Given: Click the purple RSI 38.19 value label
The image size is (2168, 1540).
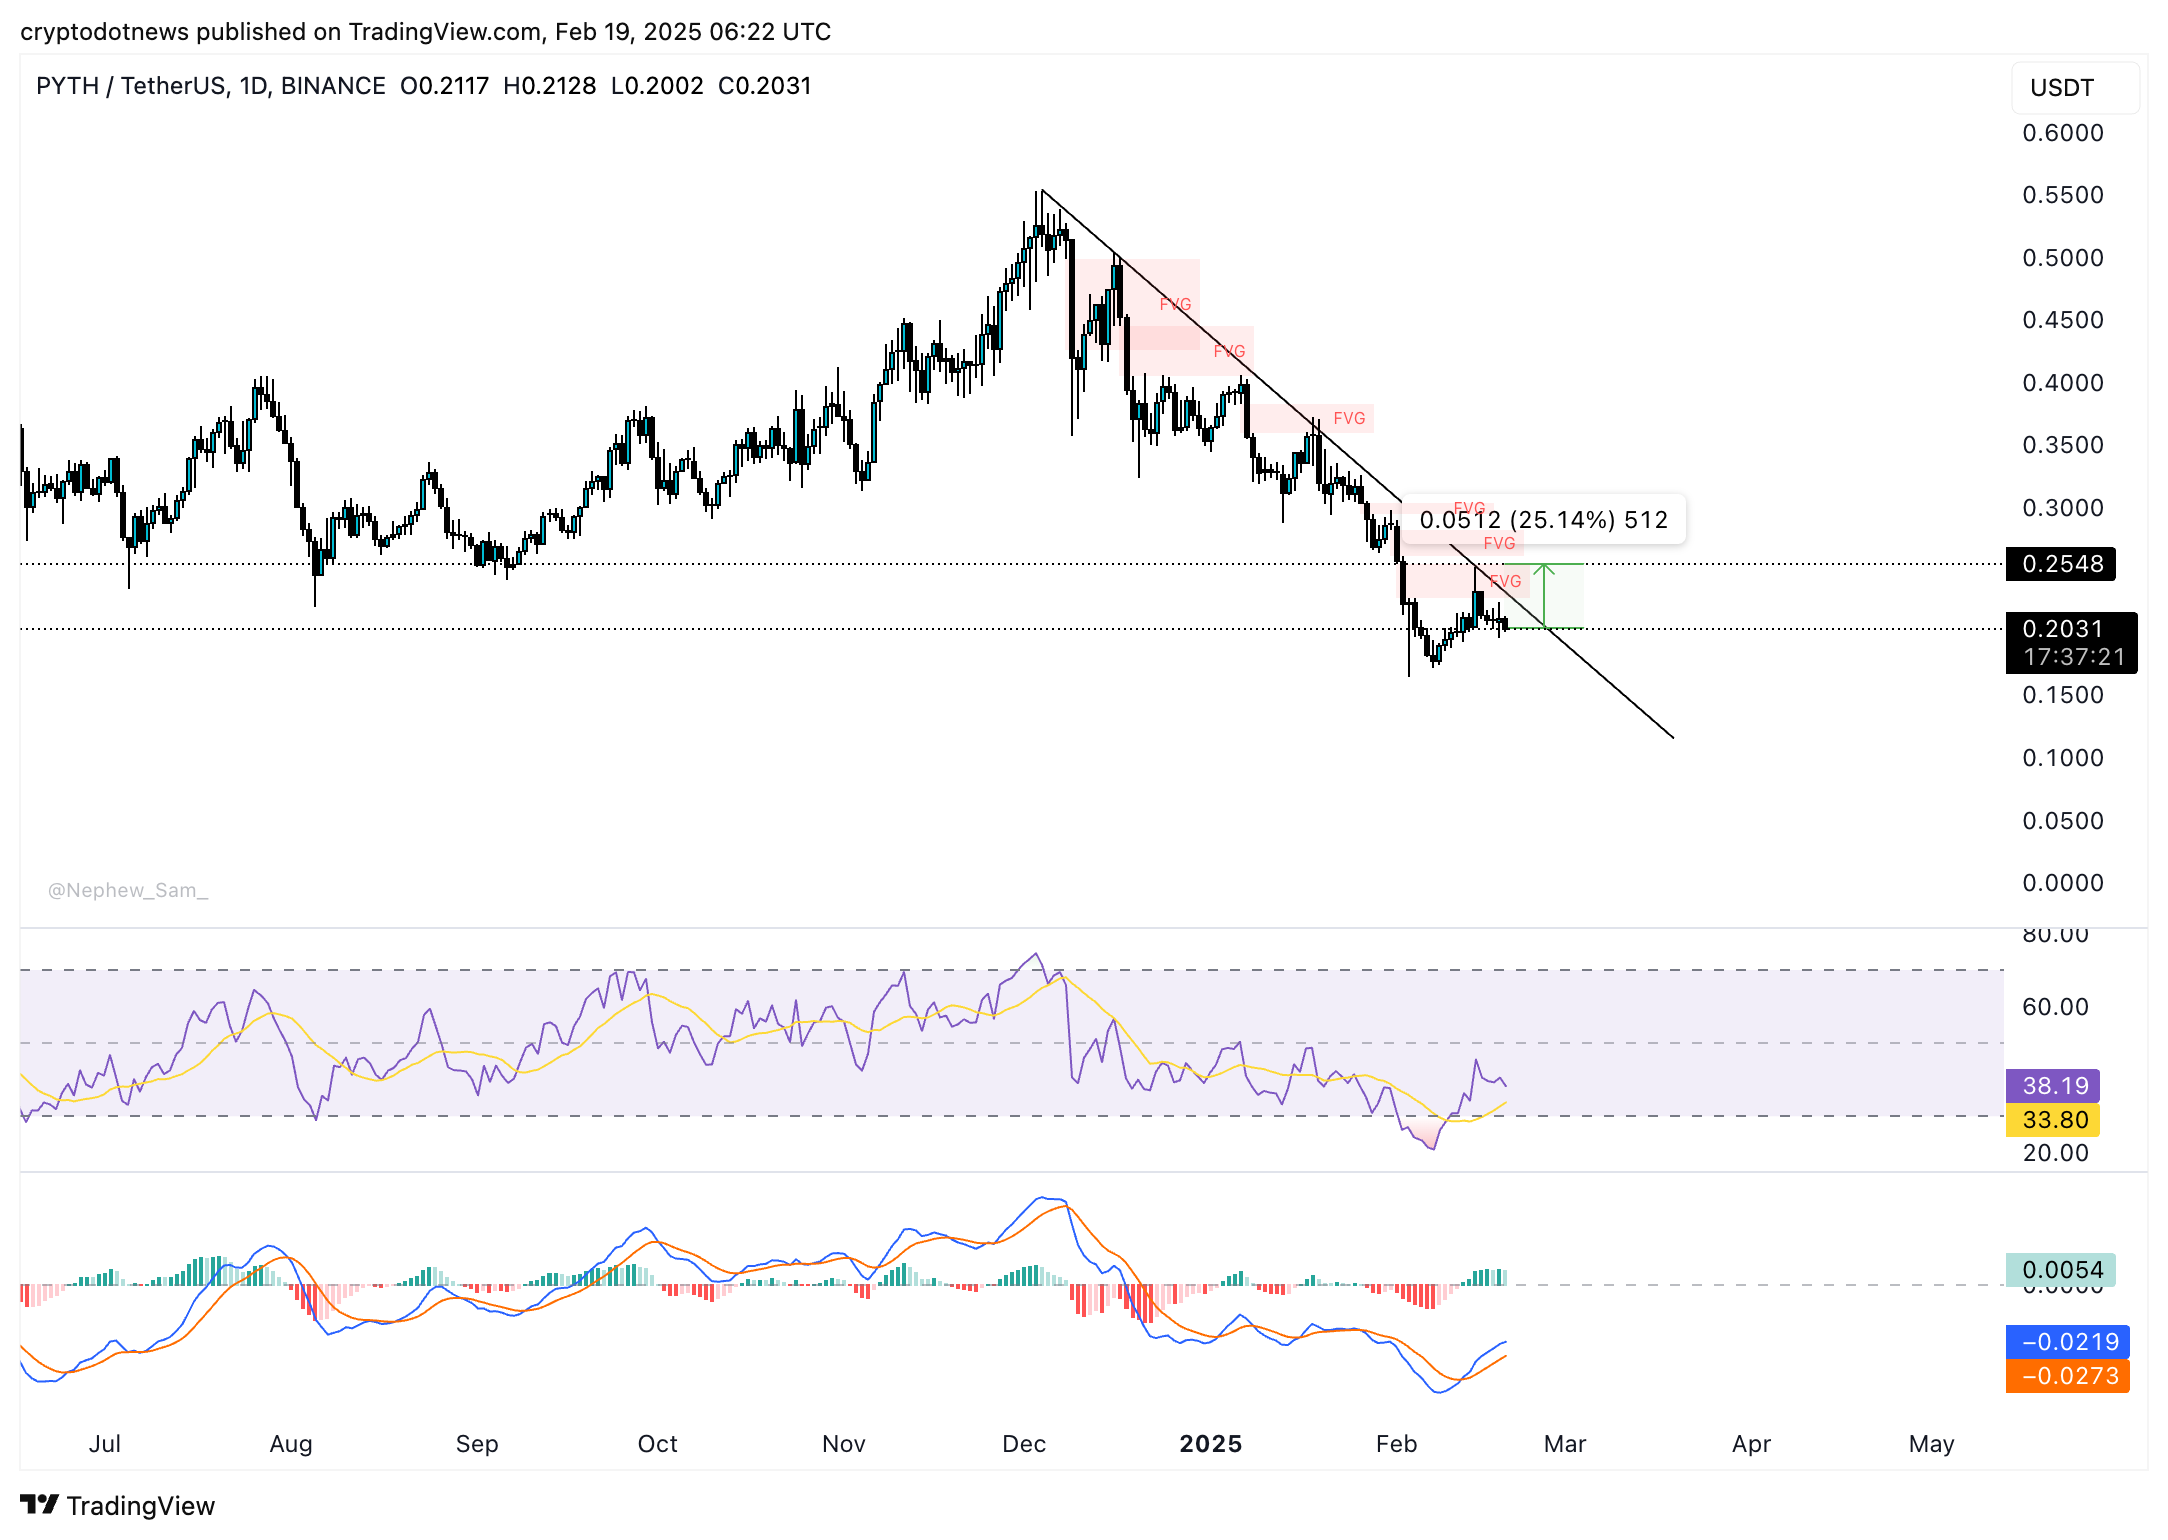Looking at the screenshot, I should click(x=2054, y=1085).
